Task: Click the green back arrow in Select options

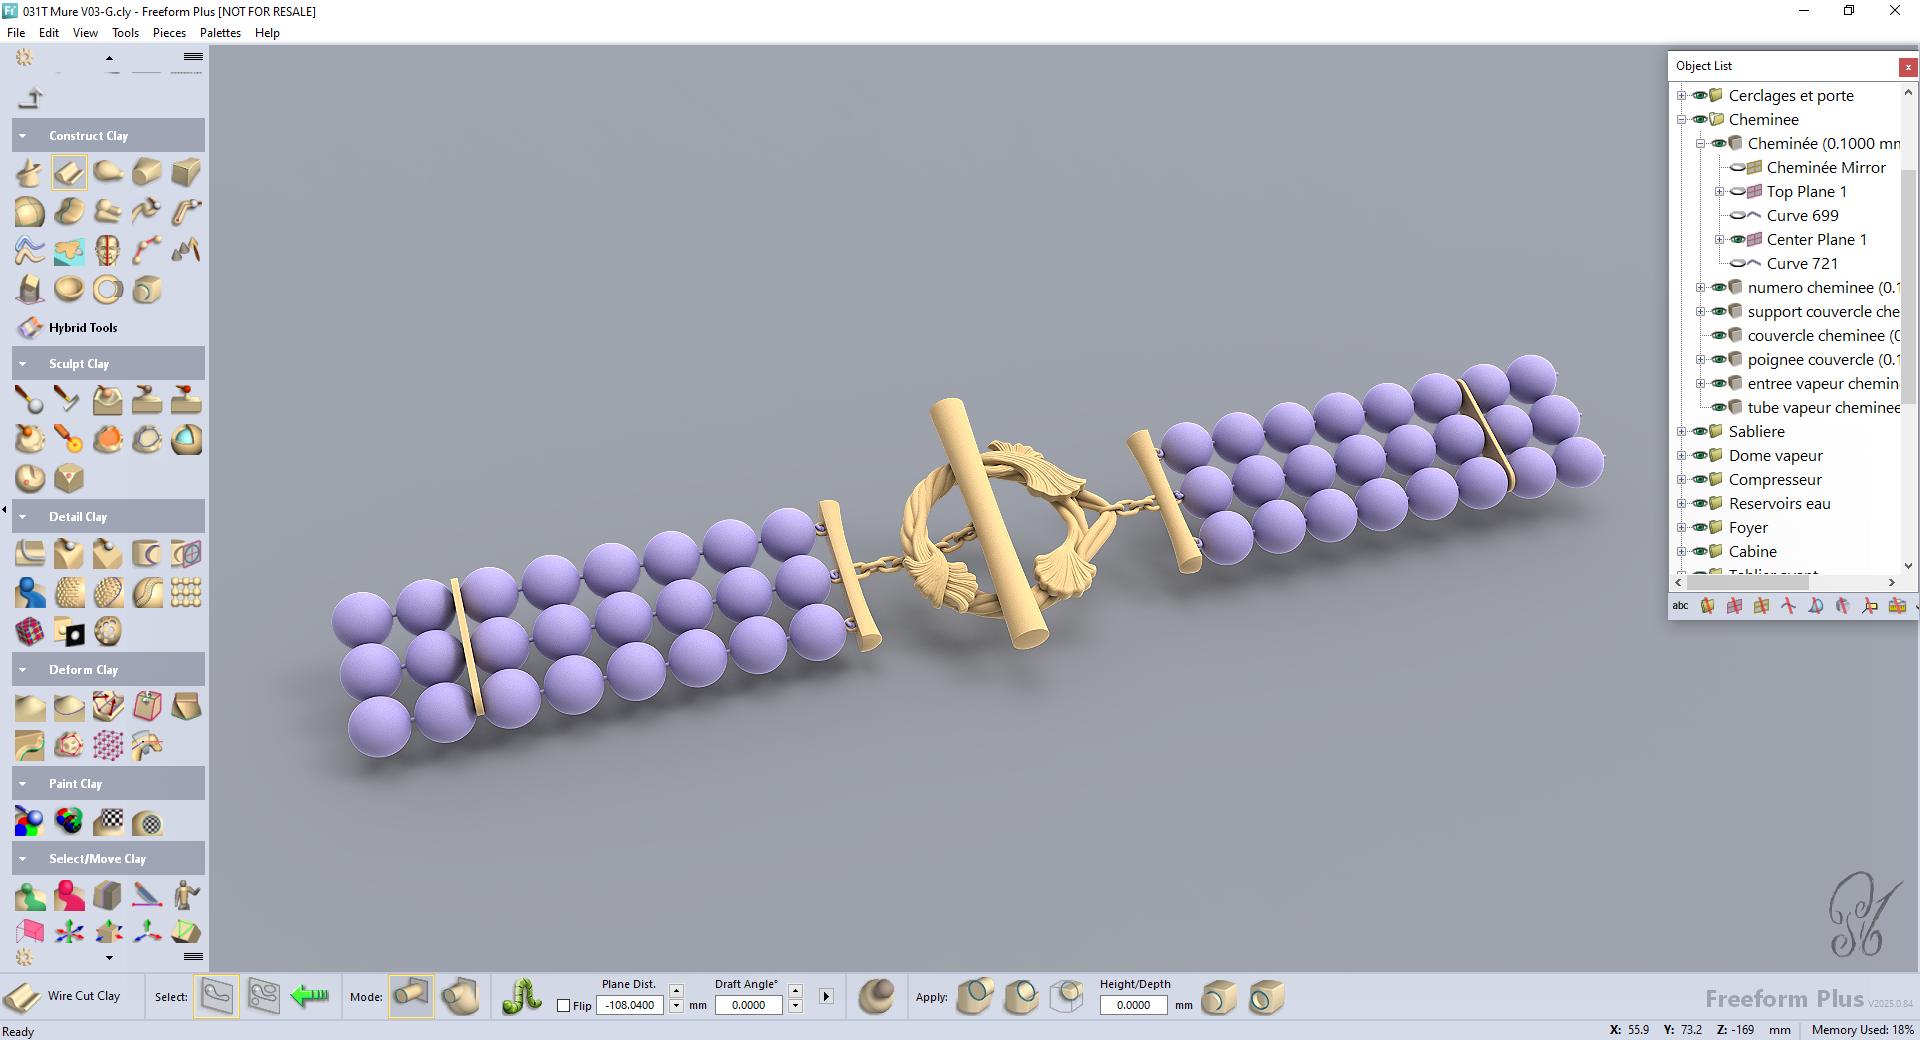Action: (310, 996)
